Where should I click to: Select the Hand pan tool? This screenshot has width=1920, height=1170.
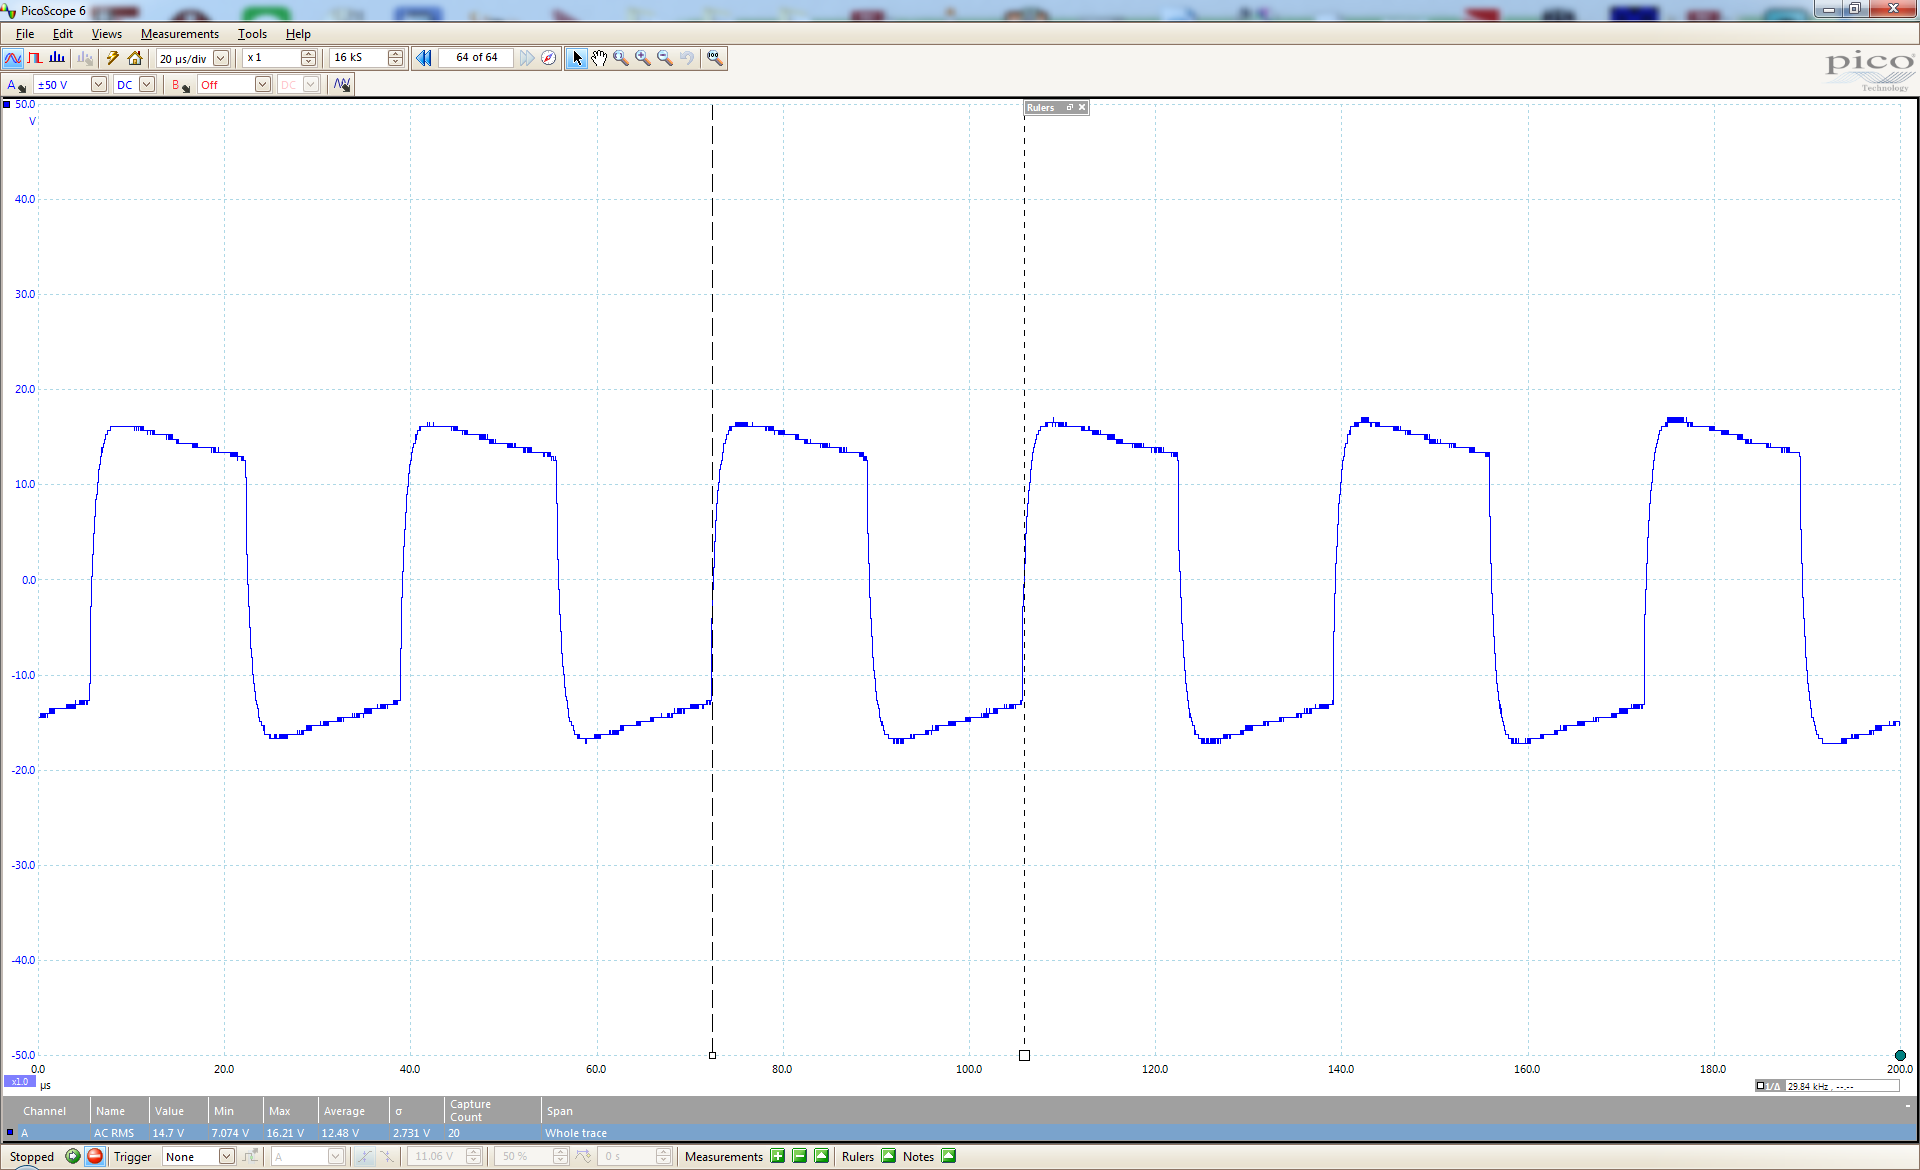coord(598,58)
